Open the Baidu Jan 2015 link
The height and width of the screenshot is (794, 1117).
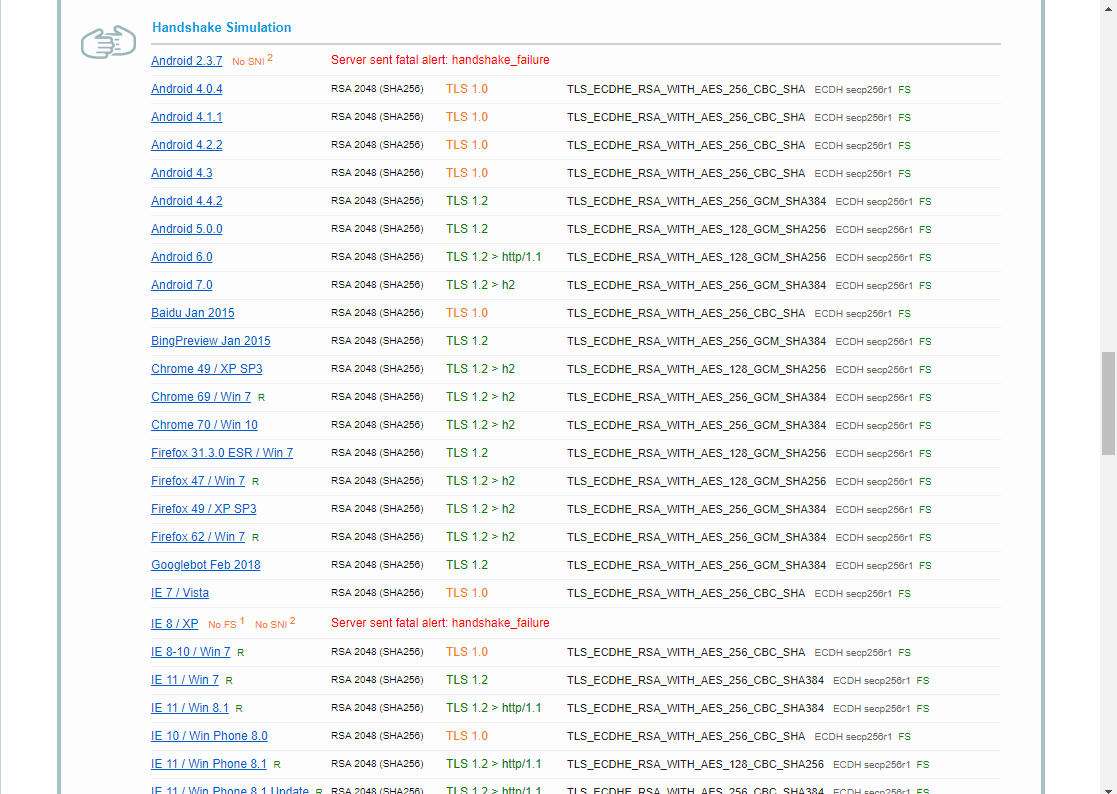click(x=192, y=313)
